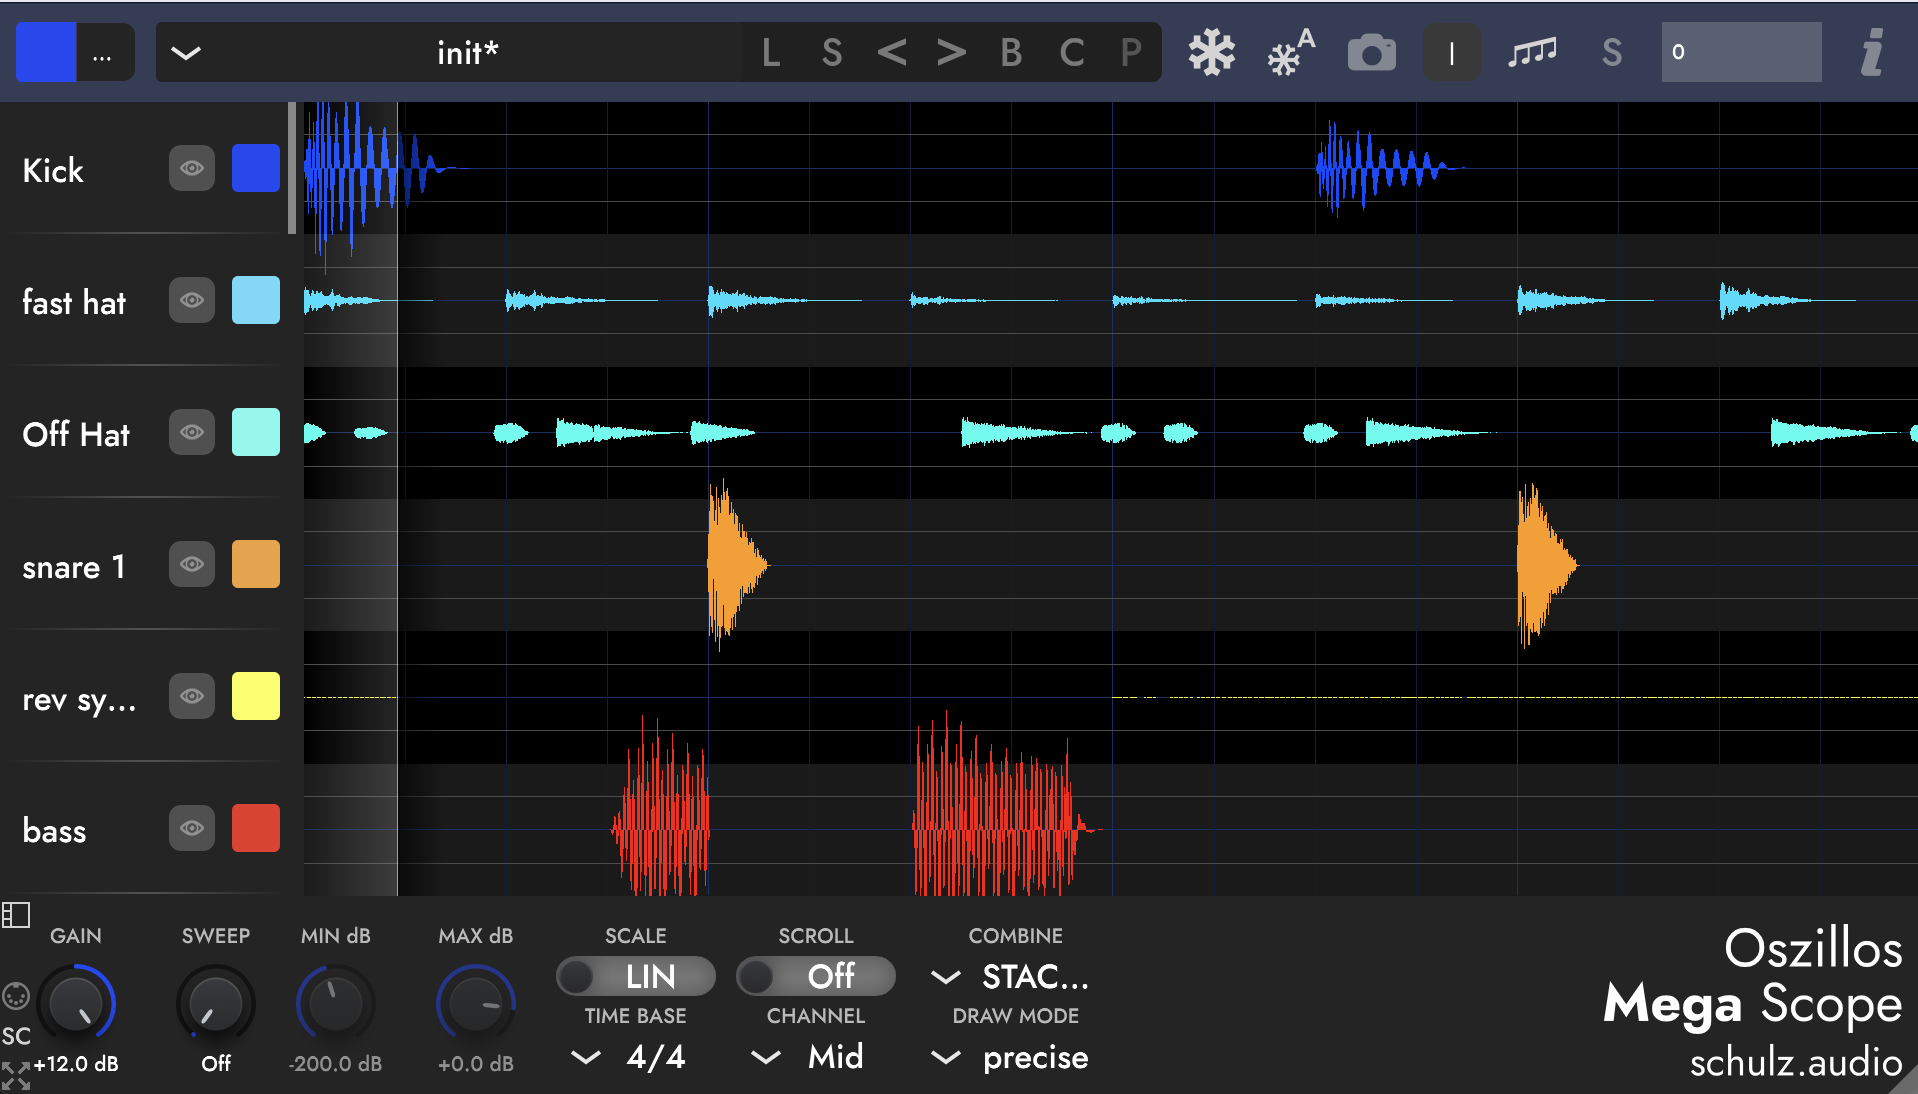The image size is (1918, 1094).
Task: Open the TIME BASE 4/4 dropdown
Action: pyautogui.click(x=584, y=1058)
